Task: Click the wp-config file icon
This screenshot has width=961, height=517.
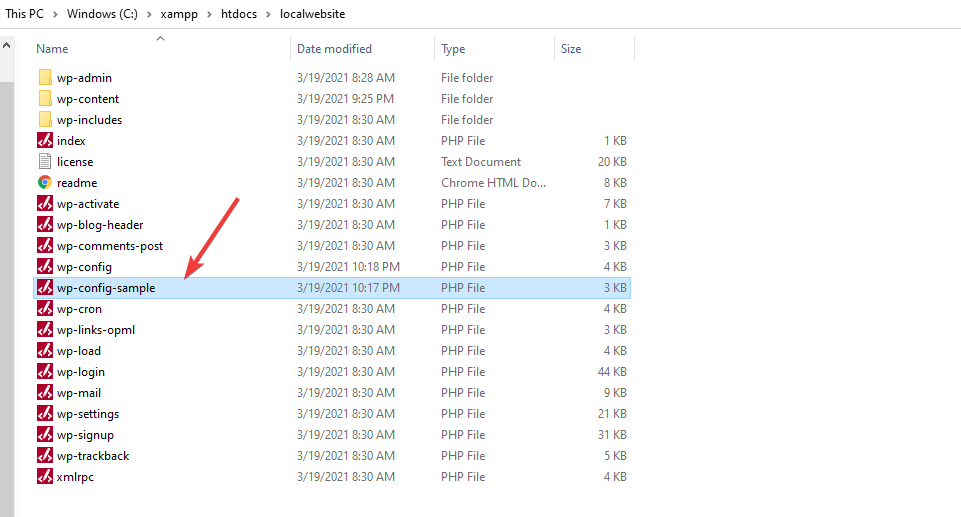Action: 45,266
